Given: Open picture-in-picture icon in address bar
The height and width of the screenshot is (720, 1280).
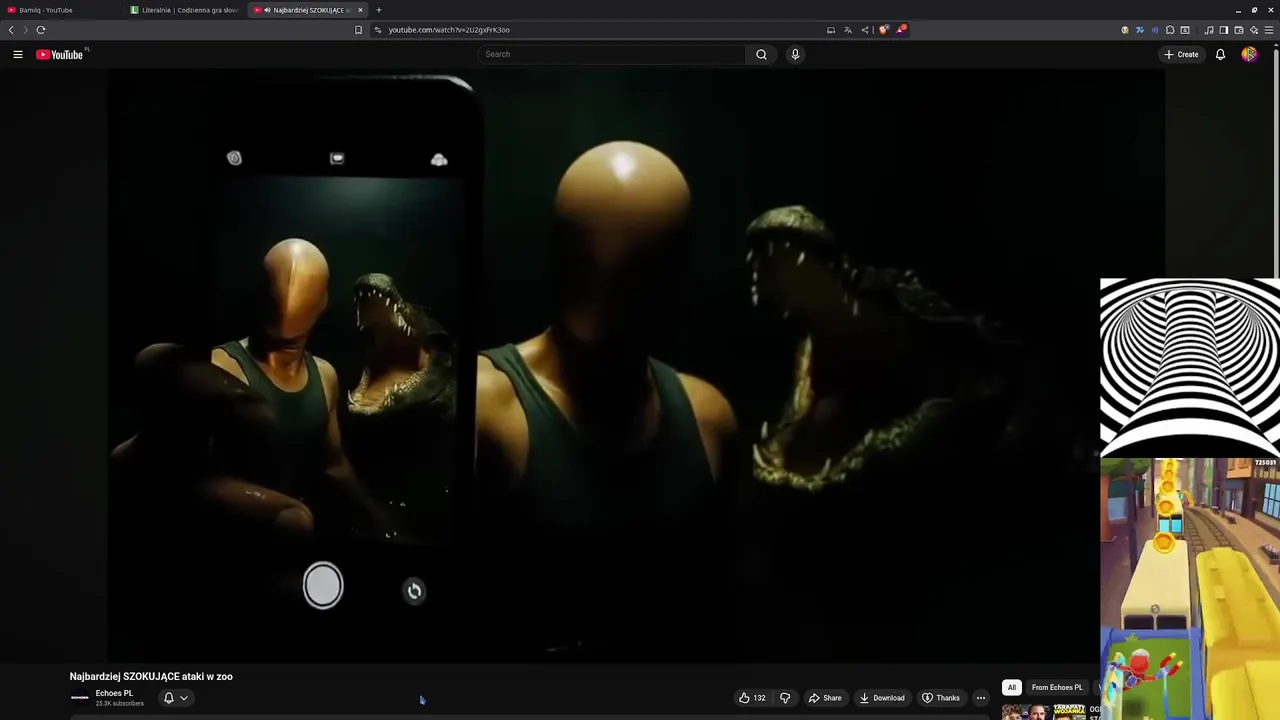Looking at the screenshot, I should pyautogui.click(x=830, y=30).
